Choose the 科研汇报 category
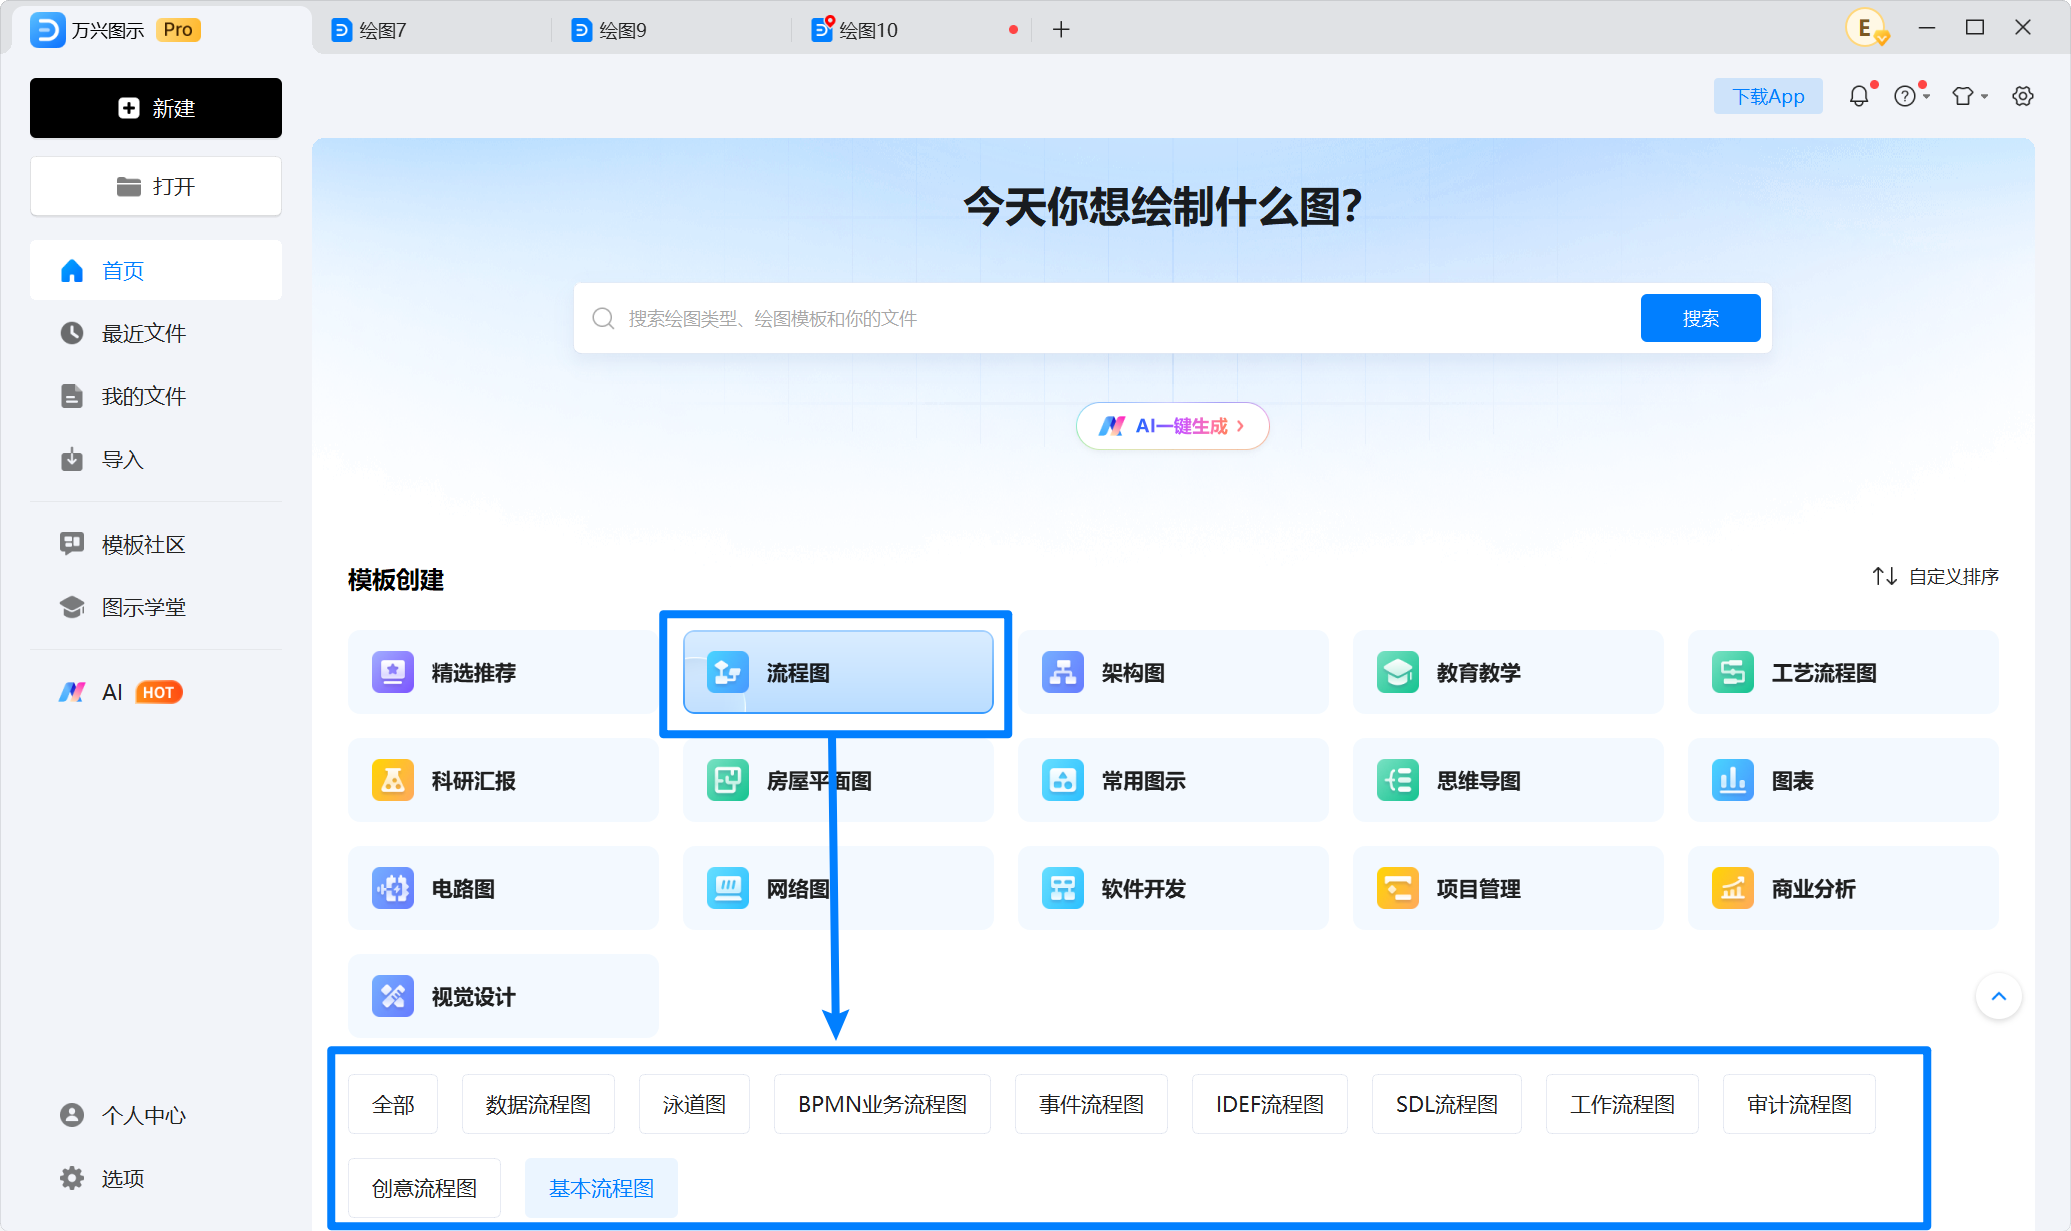This screenshot has width=2071, height=1231. pyautogui.click(x=503, y=780)
